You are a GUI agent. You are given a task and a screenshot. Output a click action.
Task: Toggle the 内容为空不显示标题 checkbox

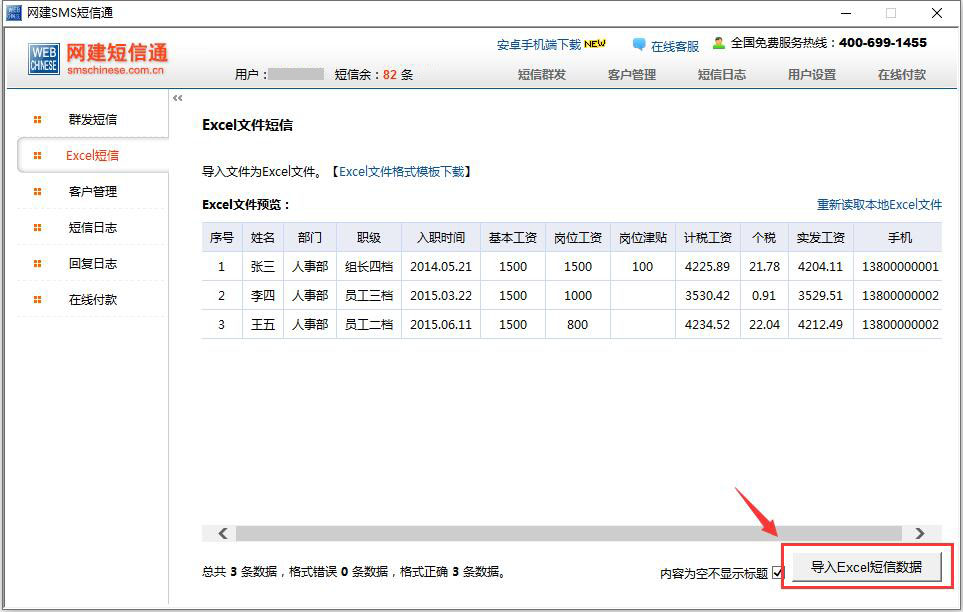pyautogui.click(x=778, y=573)
